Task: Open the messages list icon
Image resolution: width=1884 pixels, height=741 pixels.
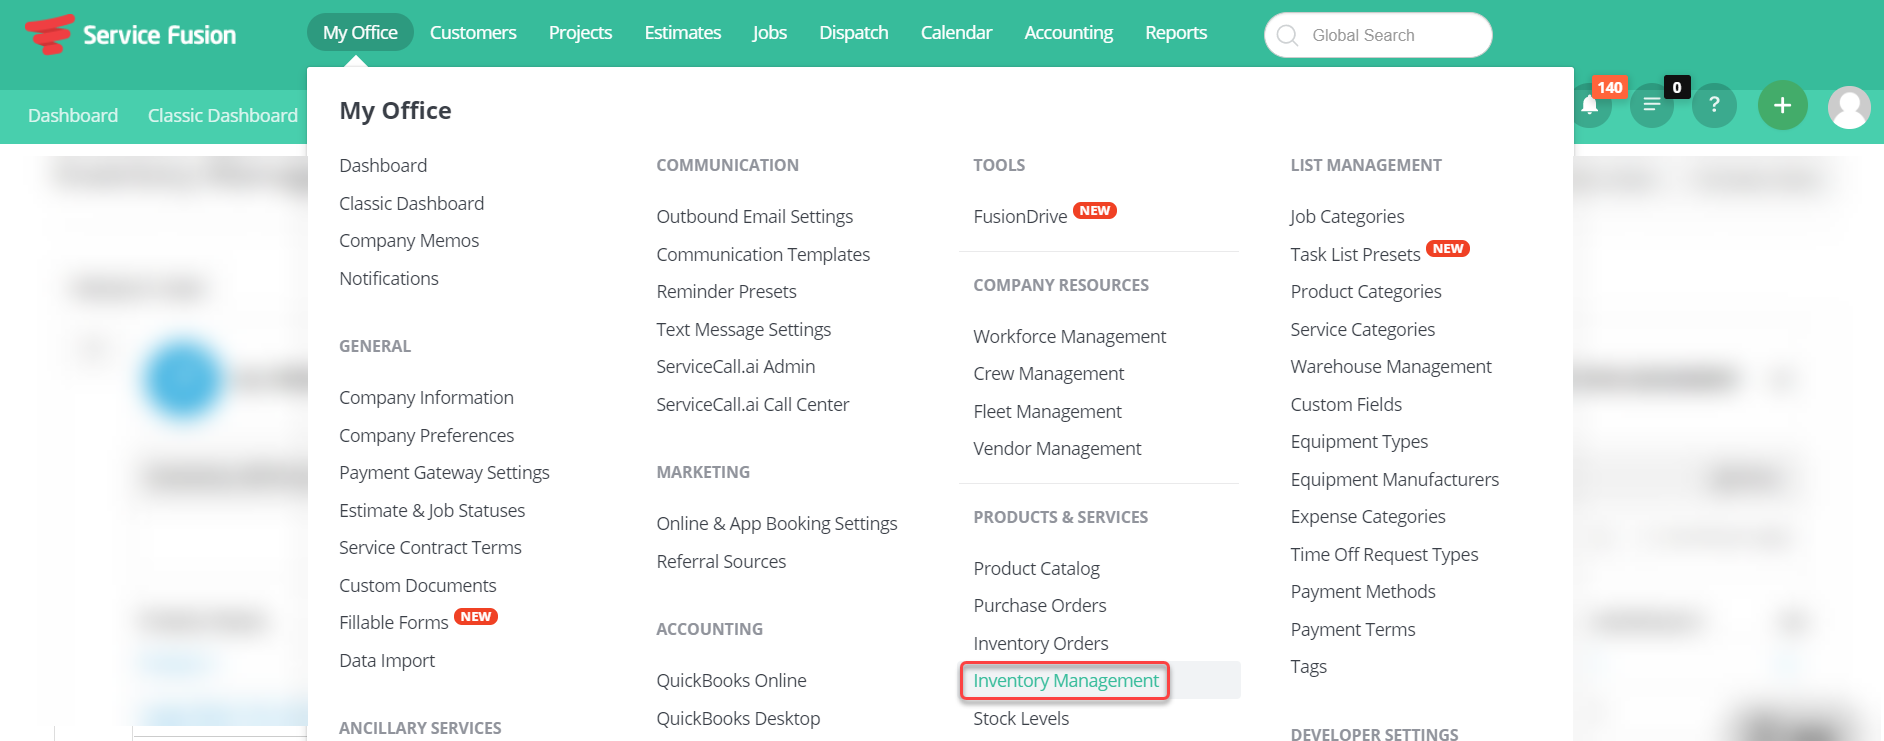Action: 1652,105
